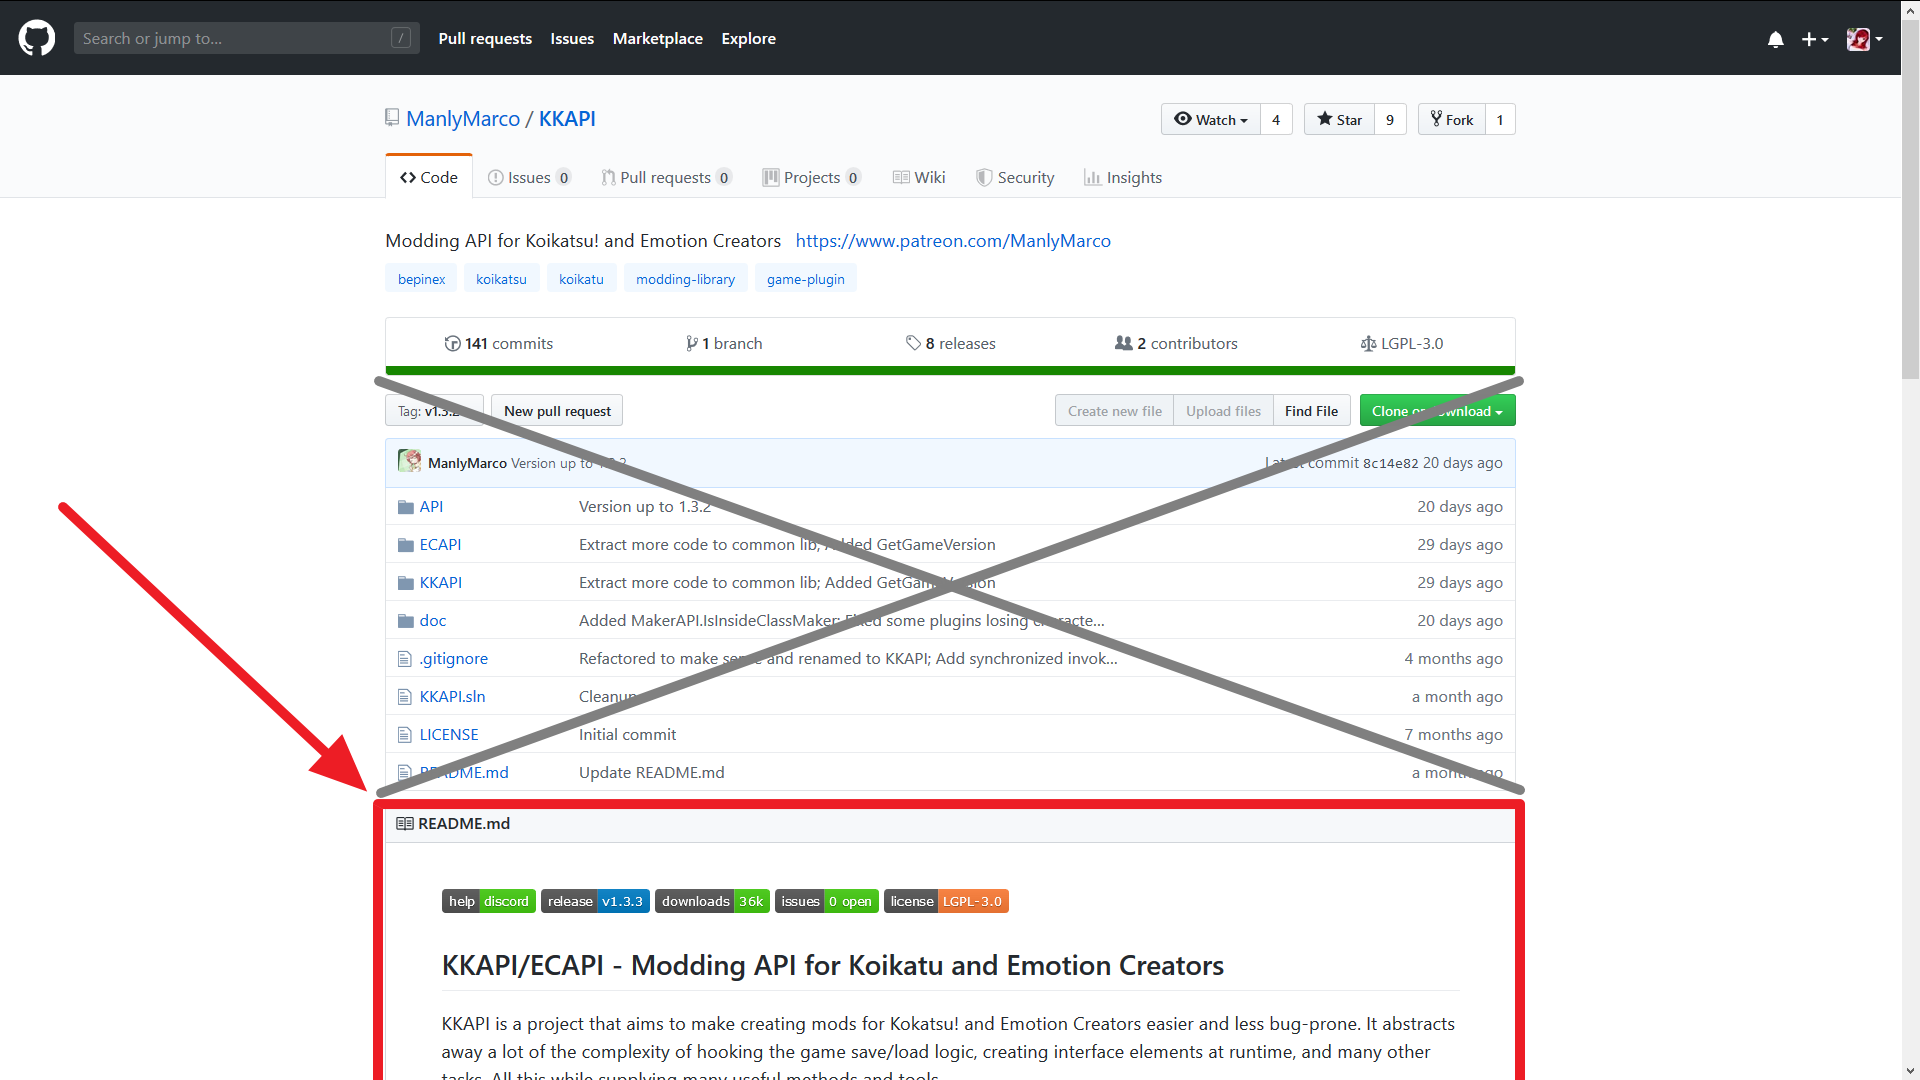Screen dimensions: 1920x1080
Task: Click the 8 releases tag icon
Action: coord(913,343)
